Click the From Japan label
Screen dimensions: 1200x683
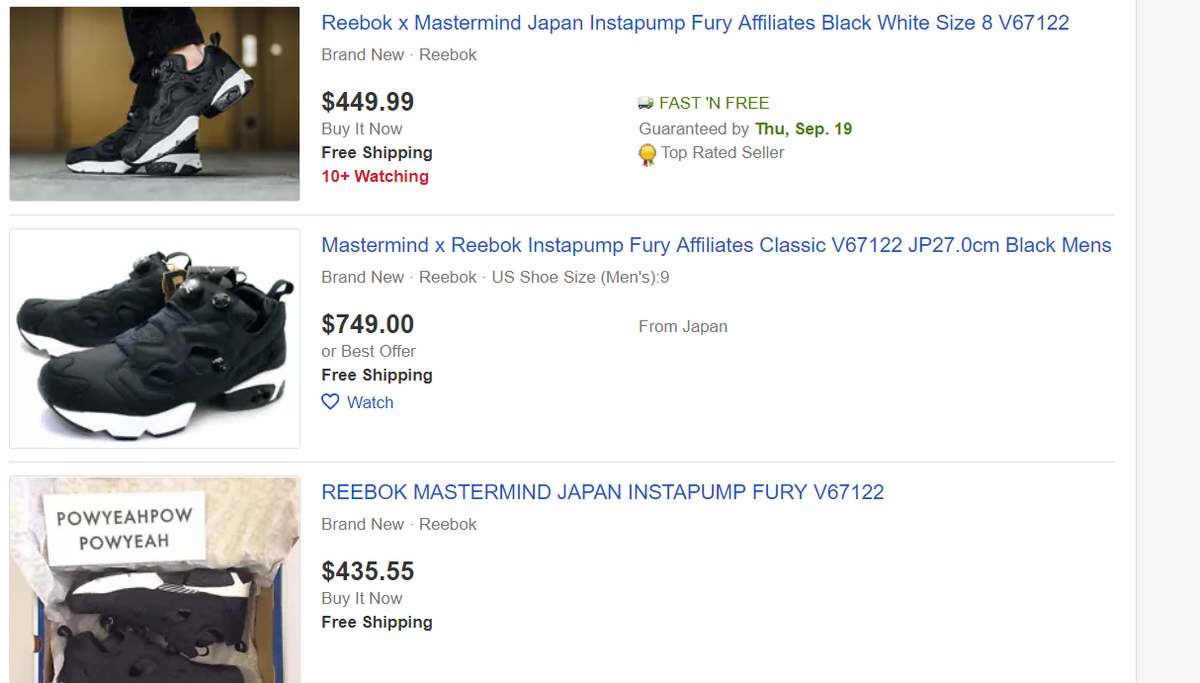click(683, 327)
